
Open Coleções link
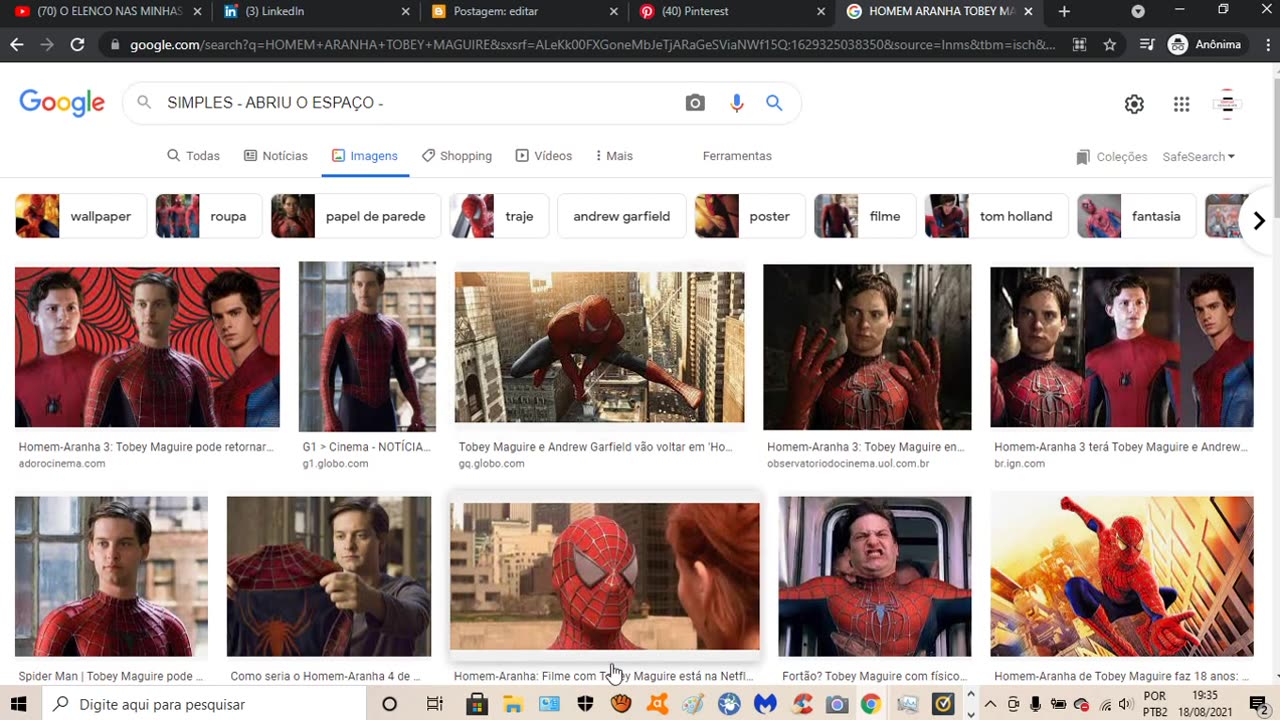[x=1112, y=157]
